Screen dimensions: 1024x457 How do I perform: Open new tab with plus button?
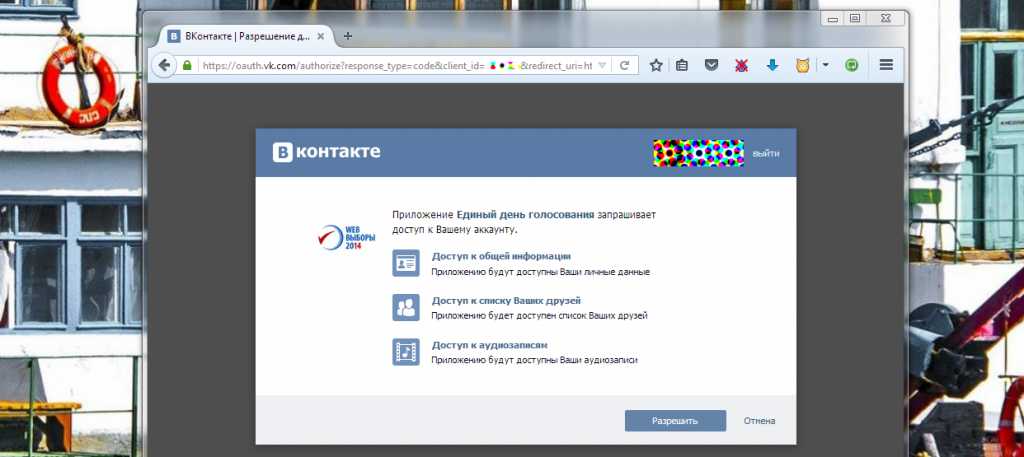click(347, 36)
